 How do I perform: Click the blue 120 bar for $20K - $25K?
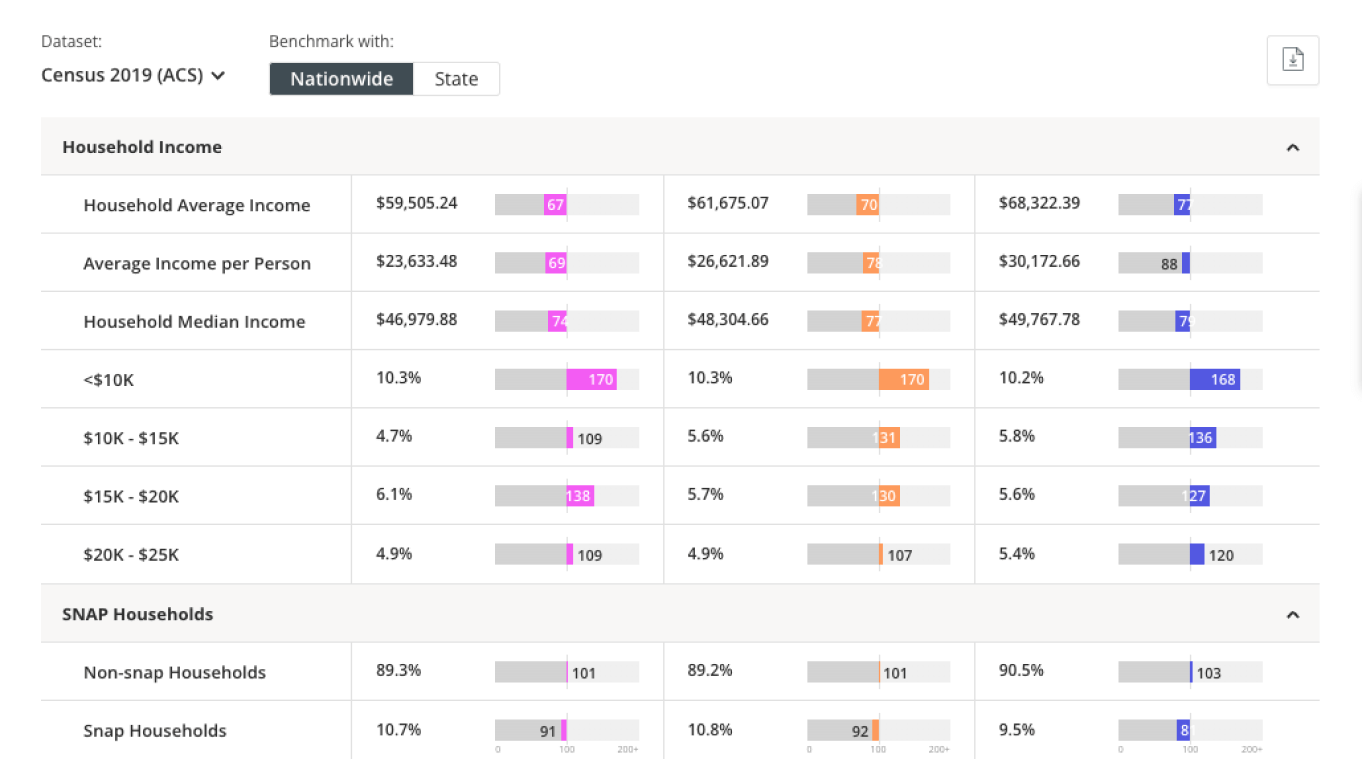[1197, 554]
